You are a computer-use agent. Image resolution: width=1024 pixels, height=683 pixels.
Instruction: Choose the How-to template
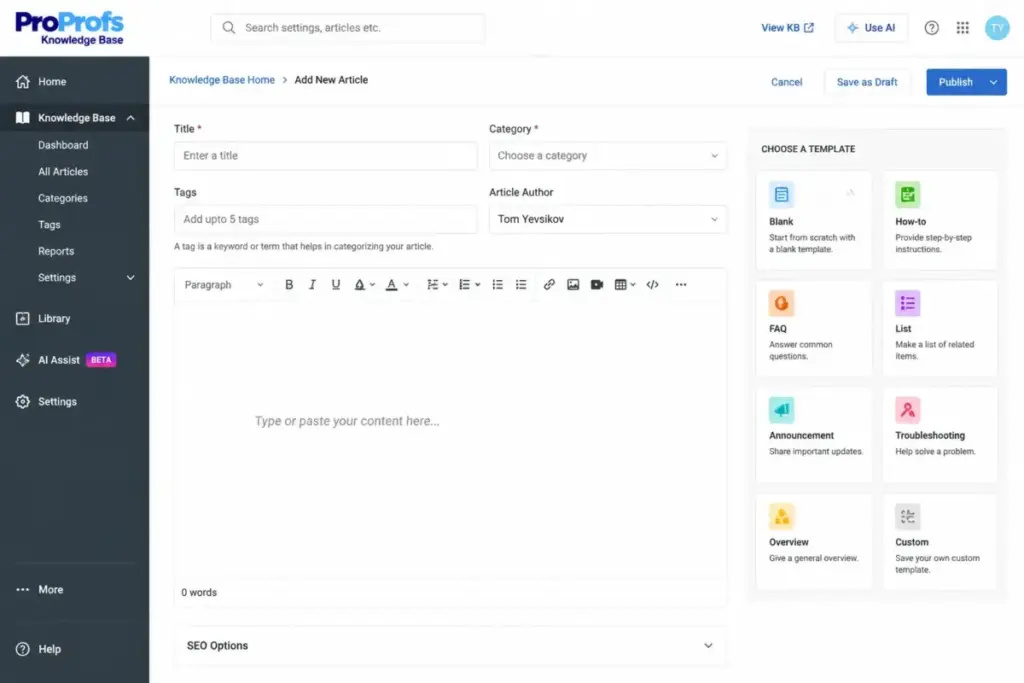[x=940, y=220]
